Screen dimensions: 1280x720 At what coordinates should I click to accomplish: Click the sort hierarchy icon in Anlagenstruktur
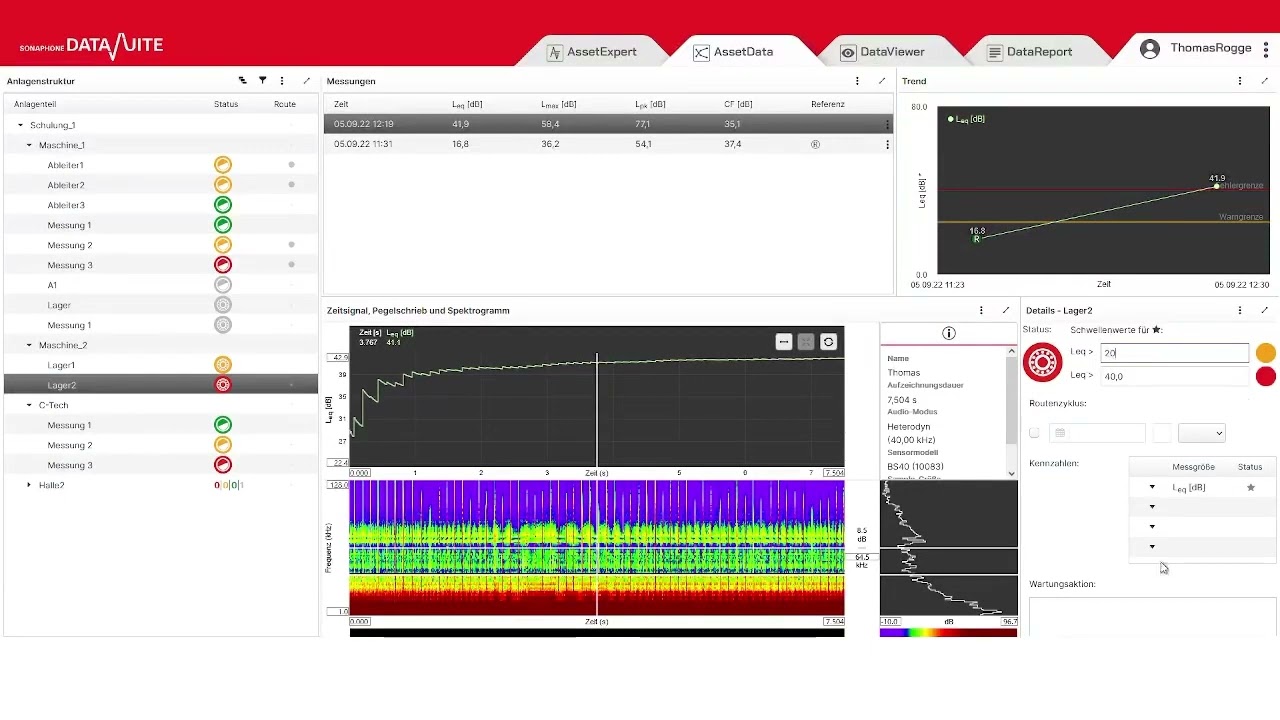click(x=242, y=81)
